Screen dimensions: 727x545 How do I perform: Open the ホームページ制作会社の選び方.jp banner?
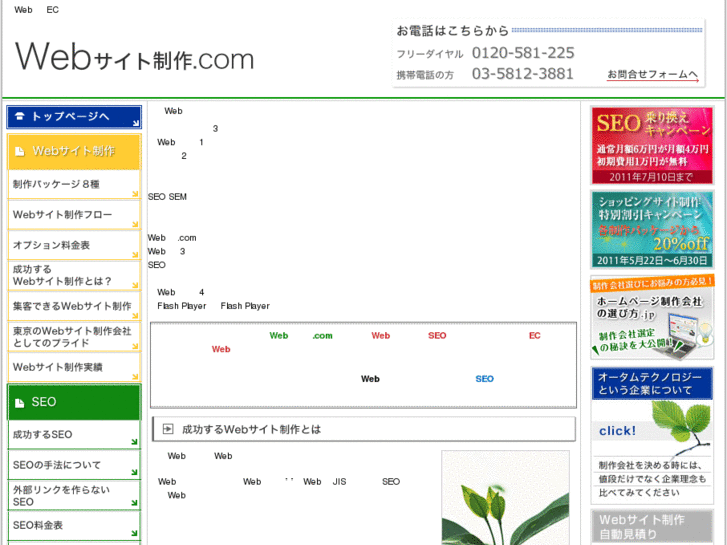point(652,317)
